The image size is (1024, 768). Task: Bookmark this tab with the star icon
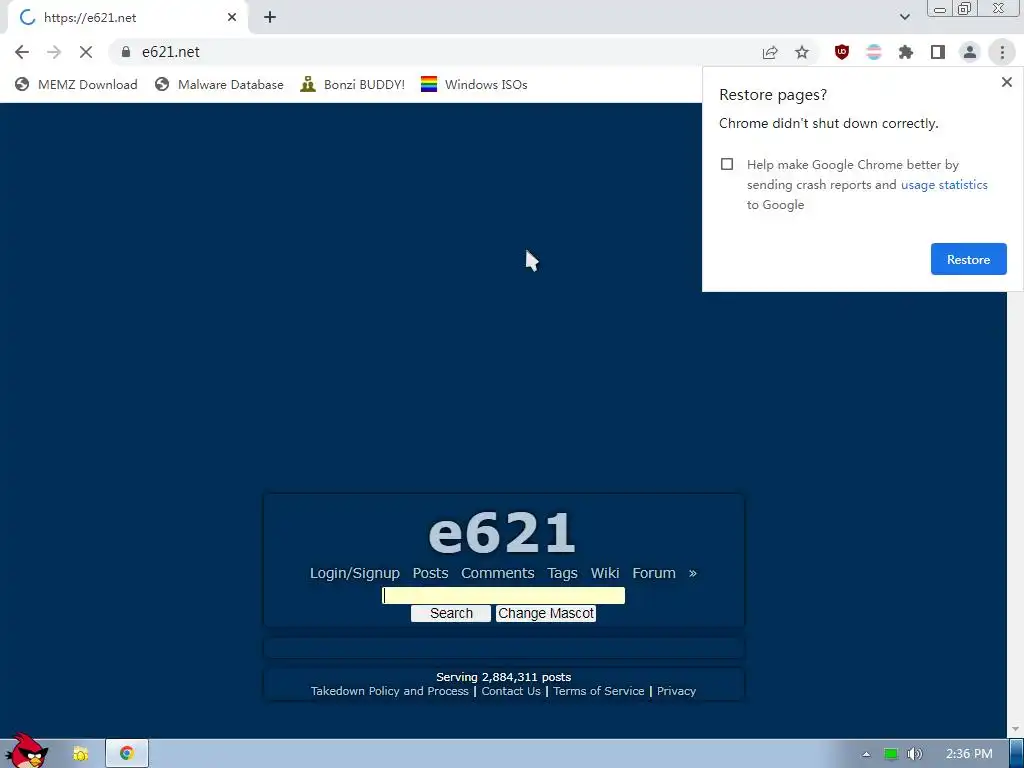[802, 52]
